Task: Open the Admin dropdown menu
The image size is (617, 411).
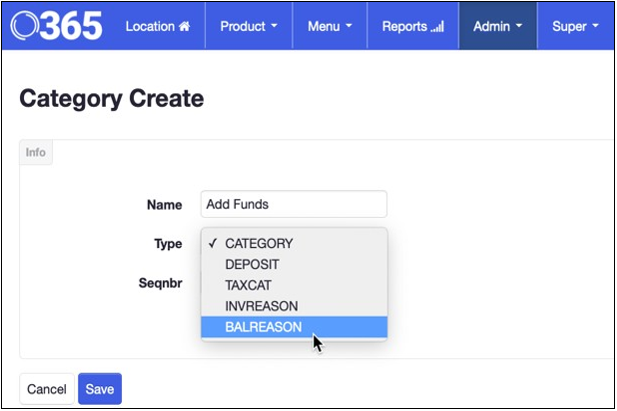Action: click(x=497, y=26)
